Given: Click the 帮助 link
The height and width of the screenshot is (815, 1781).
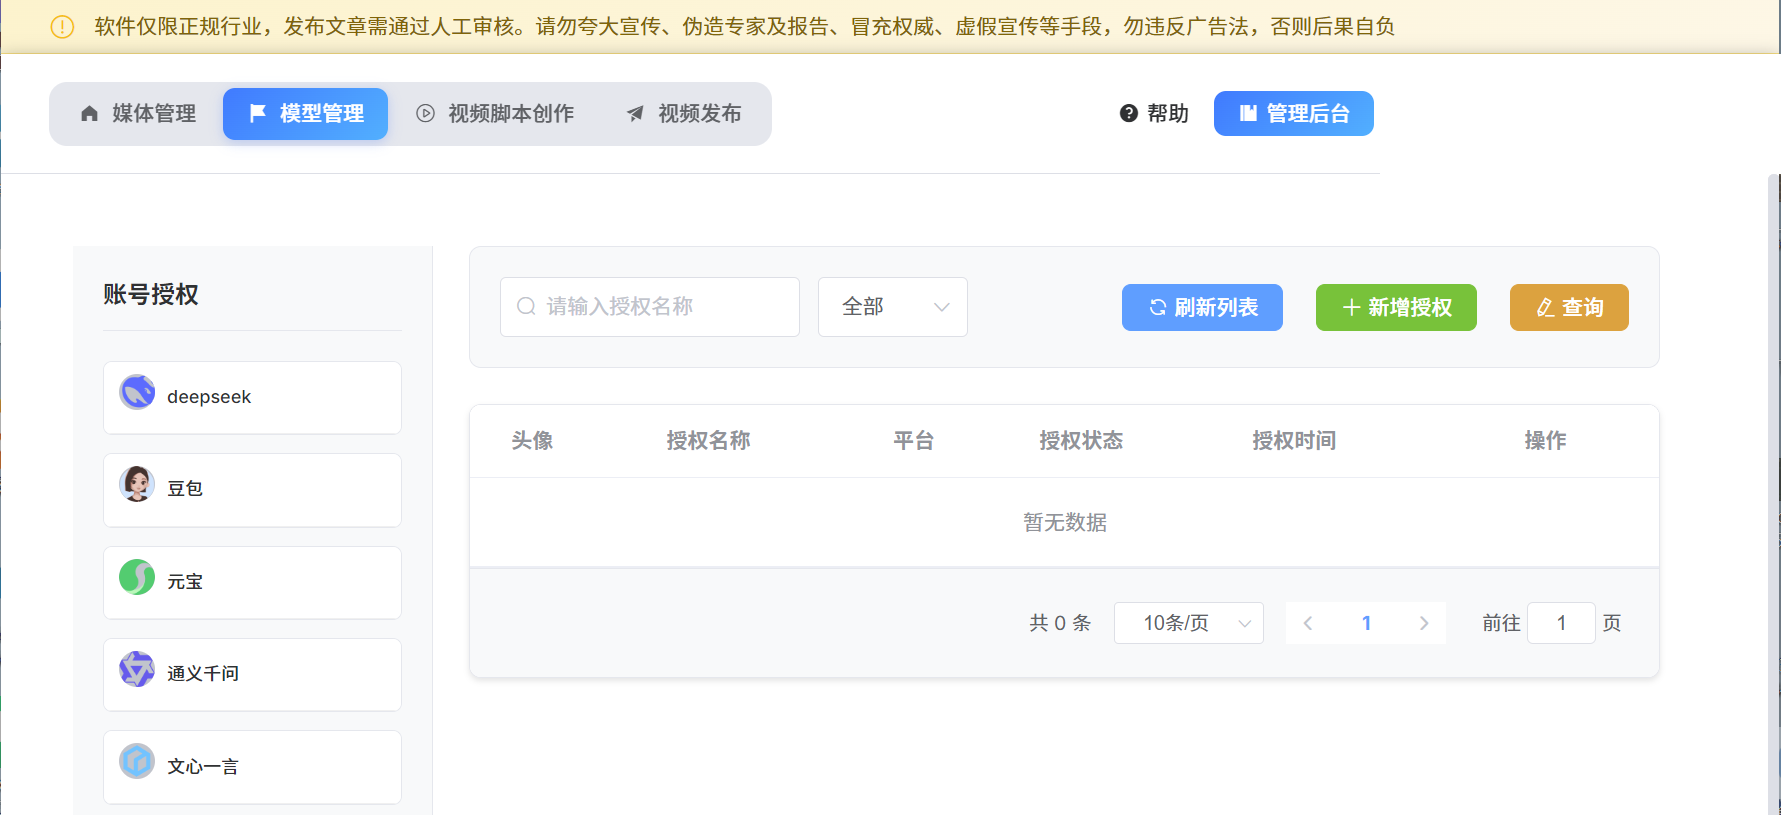Looking at the screenshot, I should 1154,113.
